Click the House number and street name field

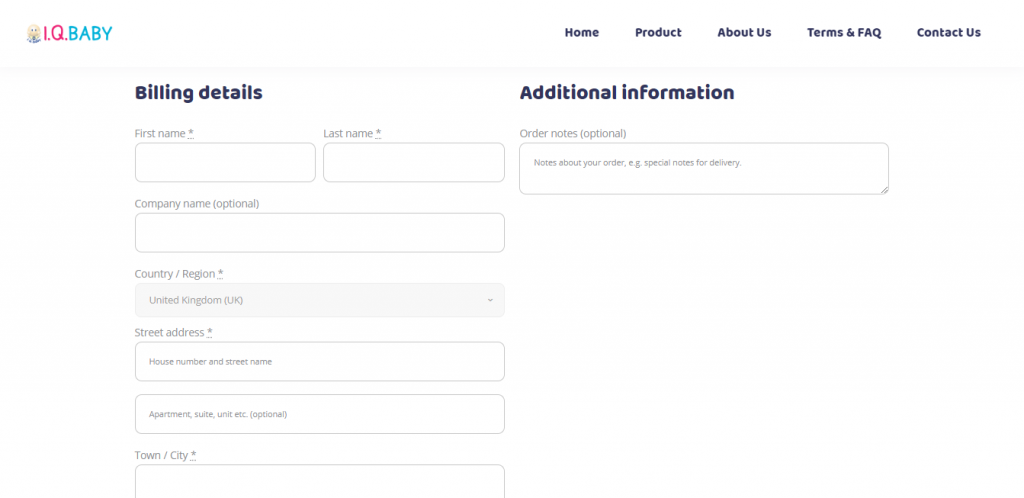(320, 362)
